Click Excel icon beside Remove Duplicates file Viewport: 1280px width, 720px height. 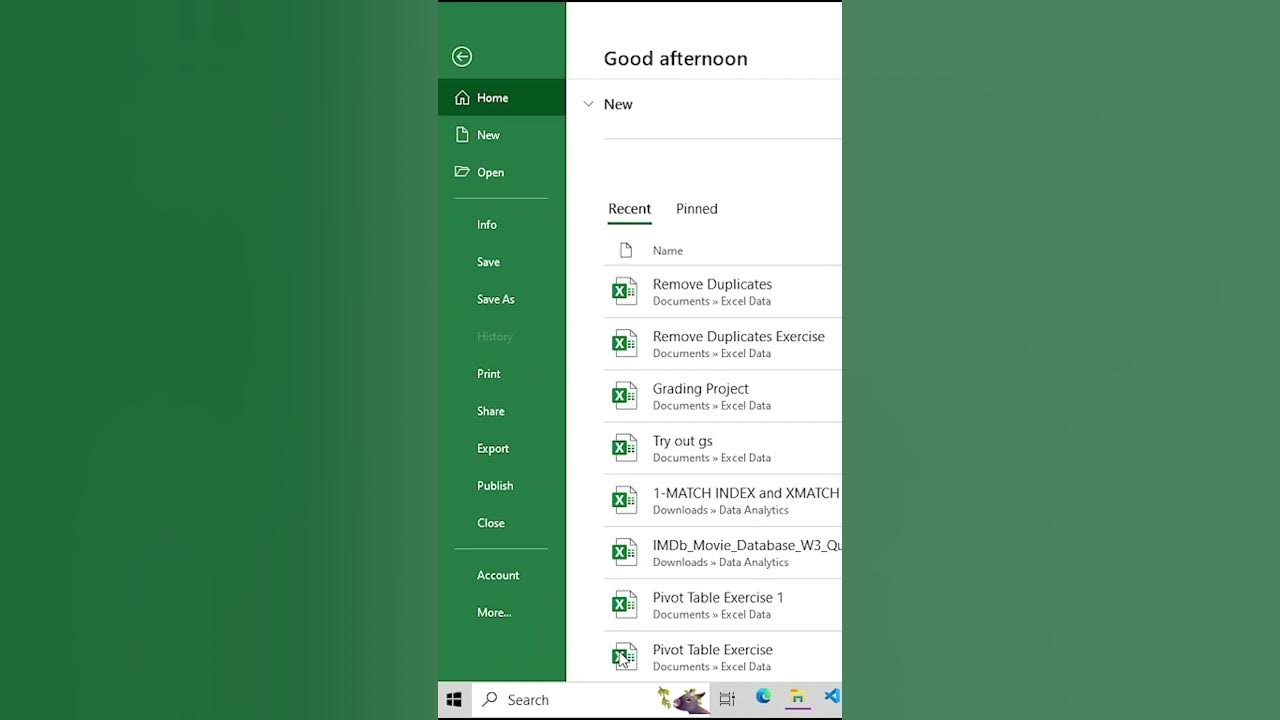[625, 291]
